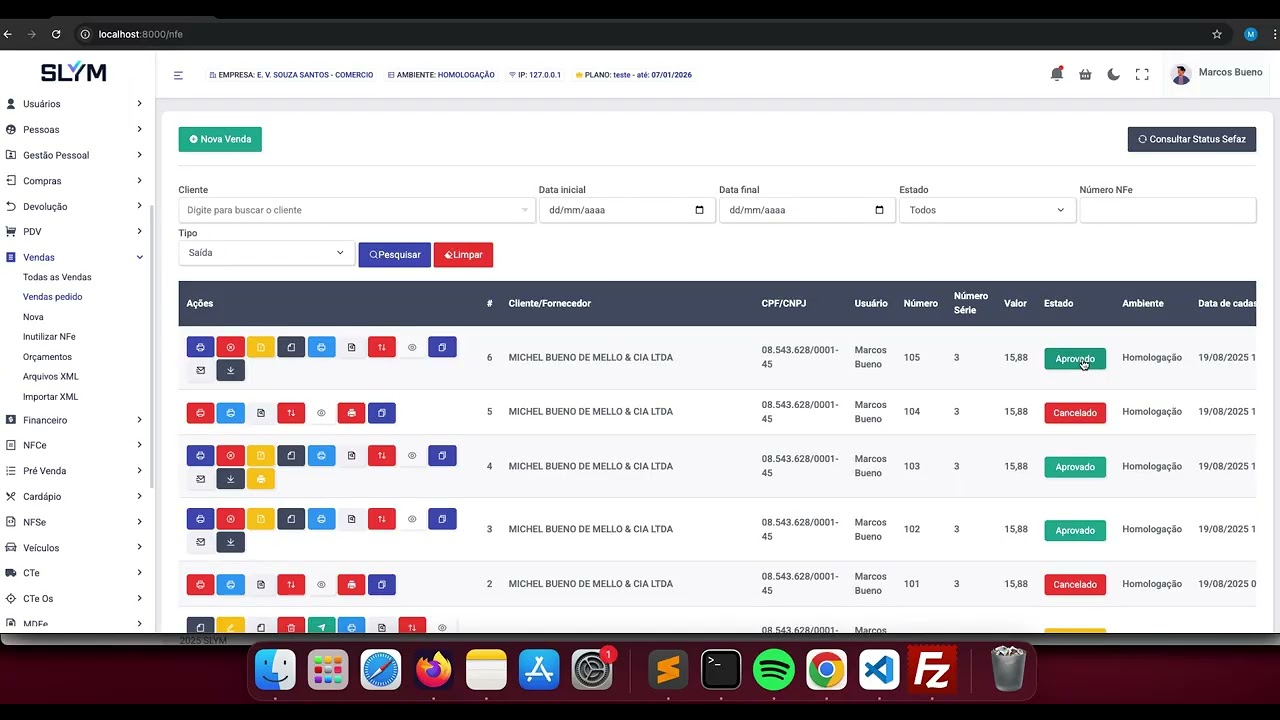
Task: Collapse the Vendas sidebar menu
Action: tap(75, 257)
